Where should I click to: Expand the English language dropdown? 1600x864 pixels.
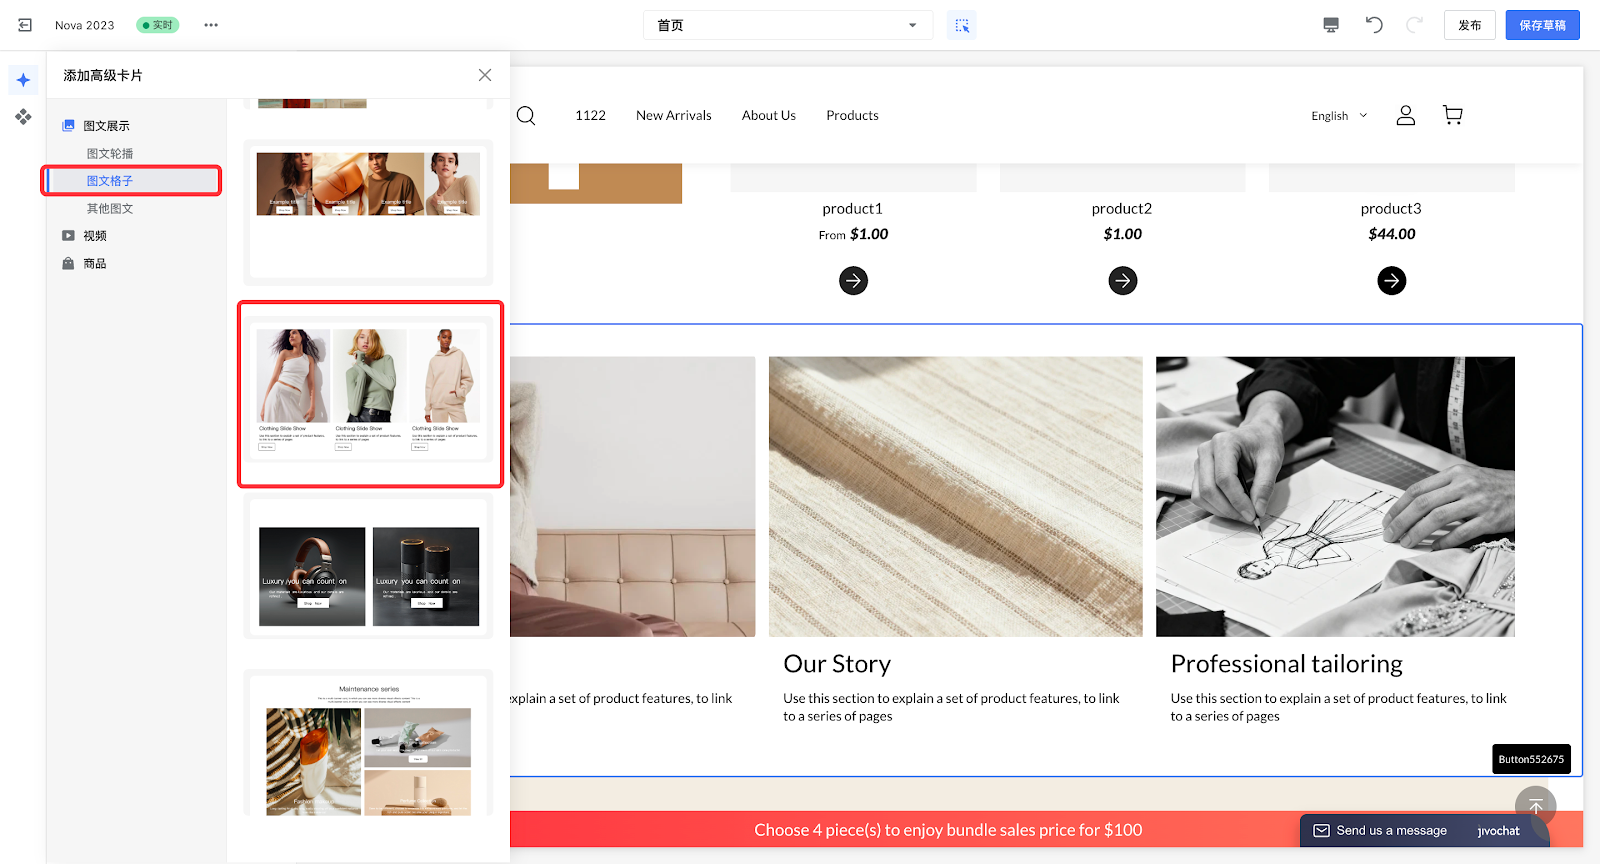[x=1338, y=116]
